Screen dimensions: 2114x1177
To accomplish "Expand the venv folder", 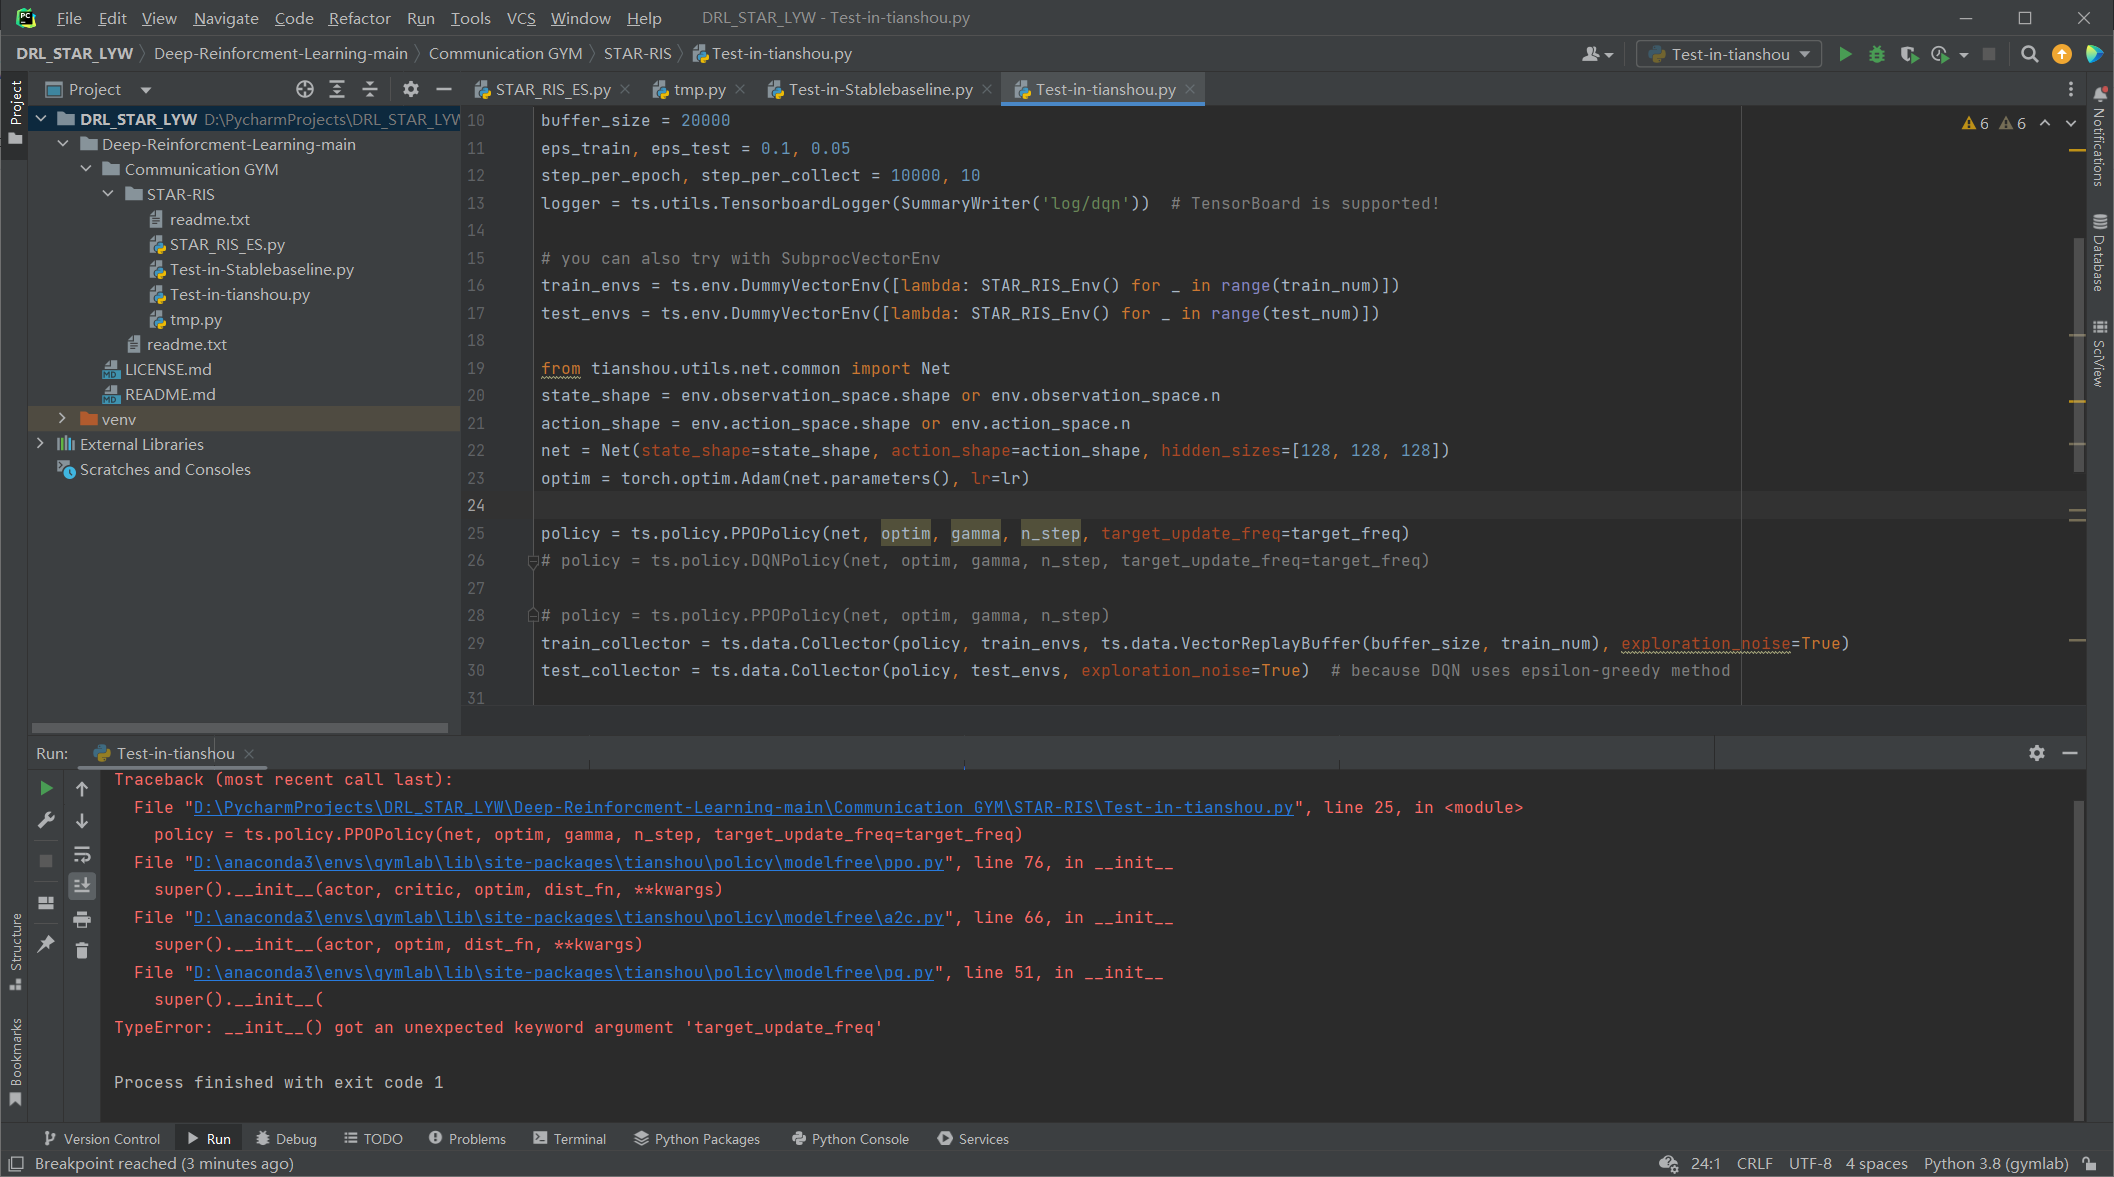I will pyautogui.click(x=62, y=419).
